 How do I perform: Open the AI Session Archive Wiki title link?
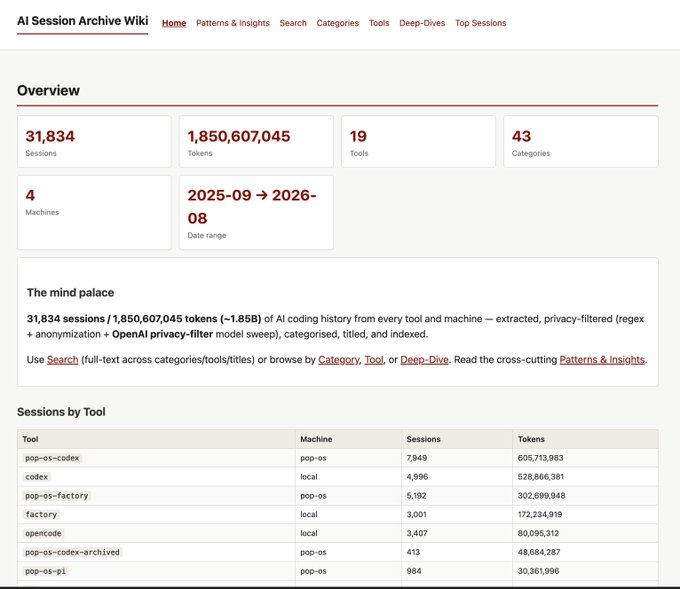pos(82,21)
